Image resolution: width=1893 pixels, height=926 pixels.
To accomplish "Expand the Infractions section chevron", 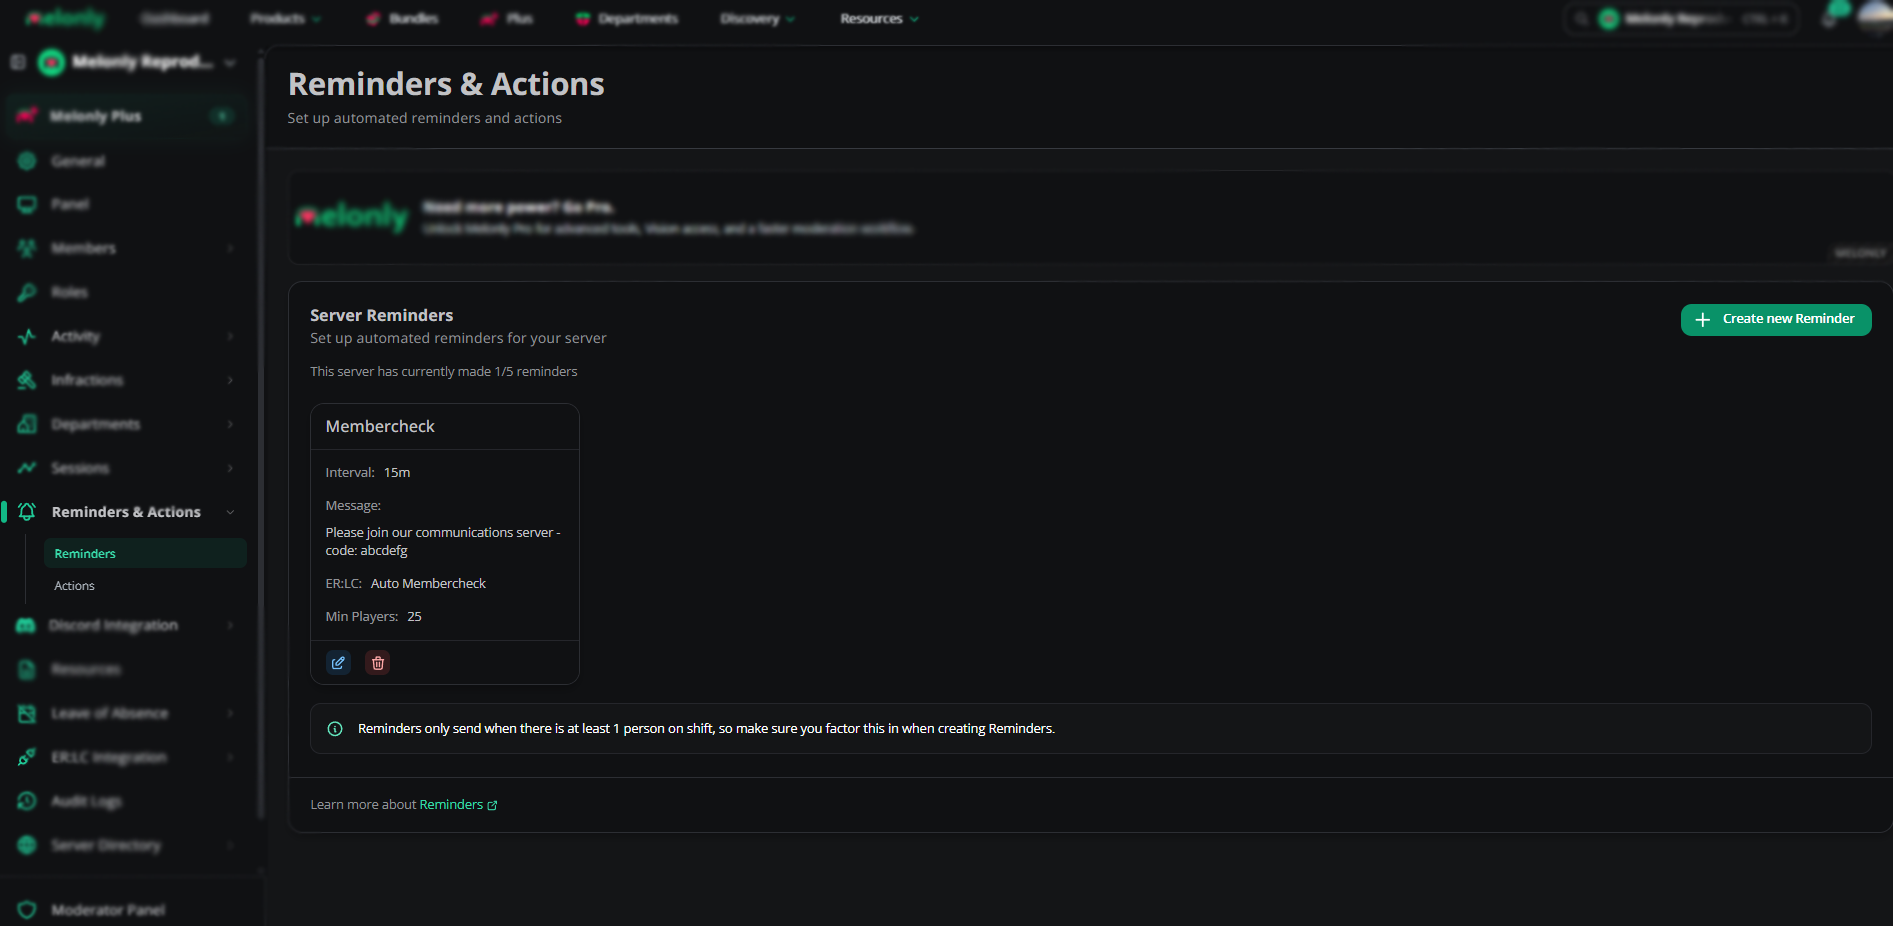I will (231, 380).
